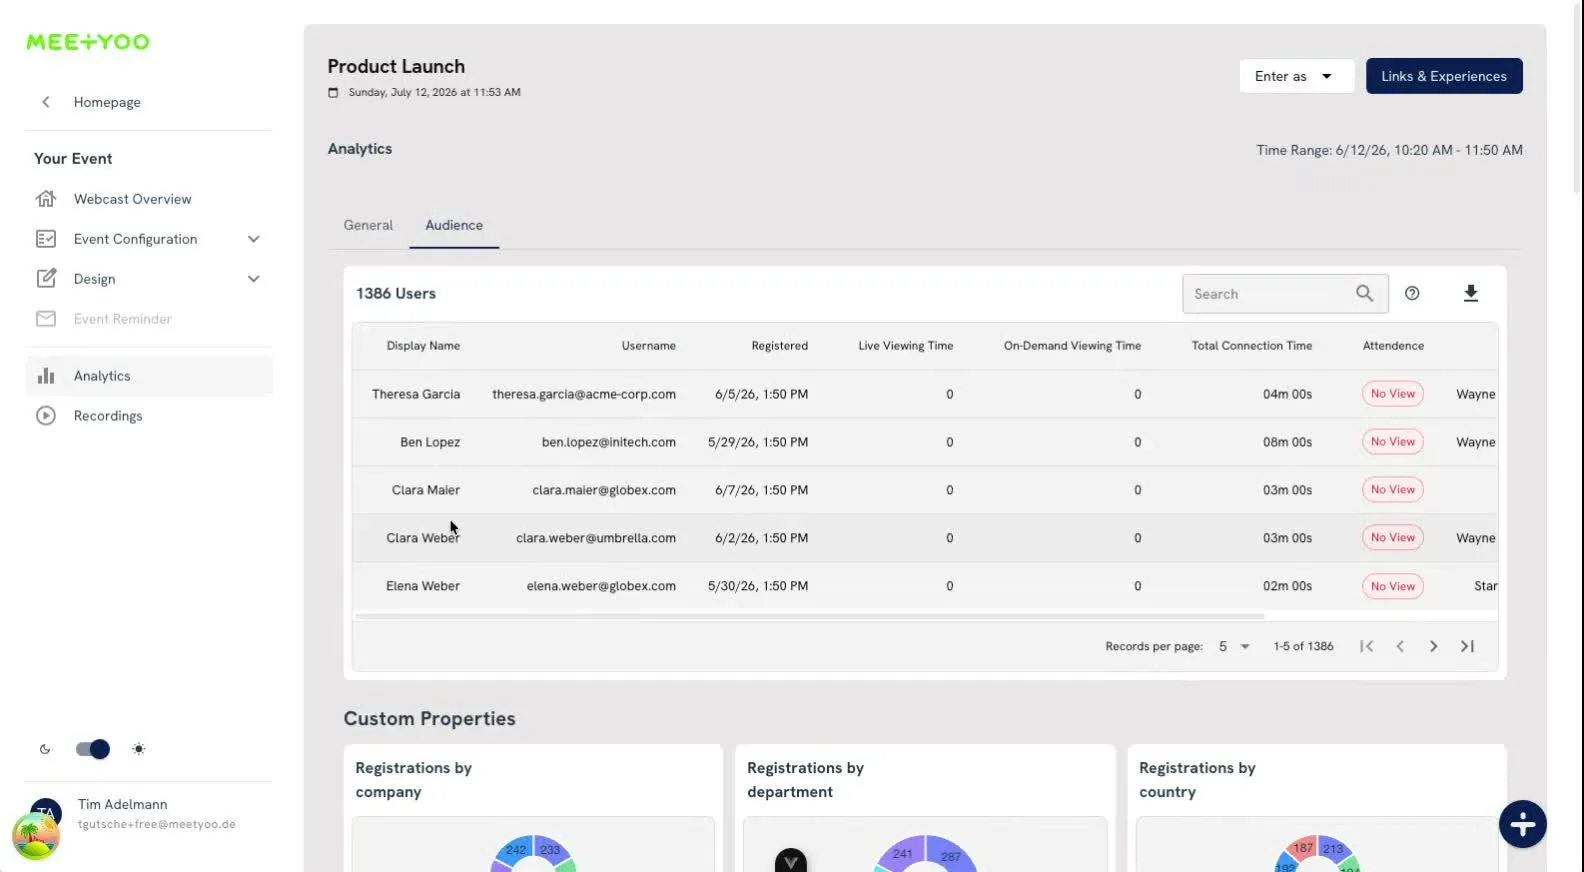Click the 1-5 of 1386 pagination text

(x=1303, y=646)
